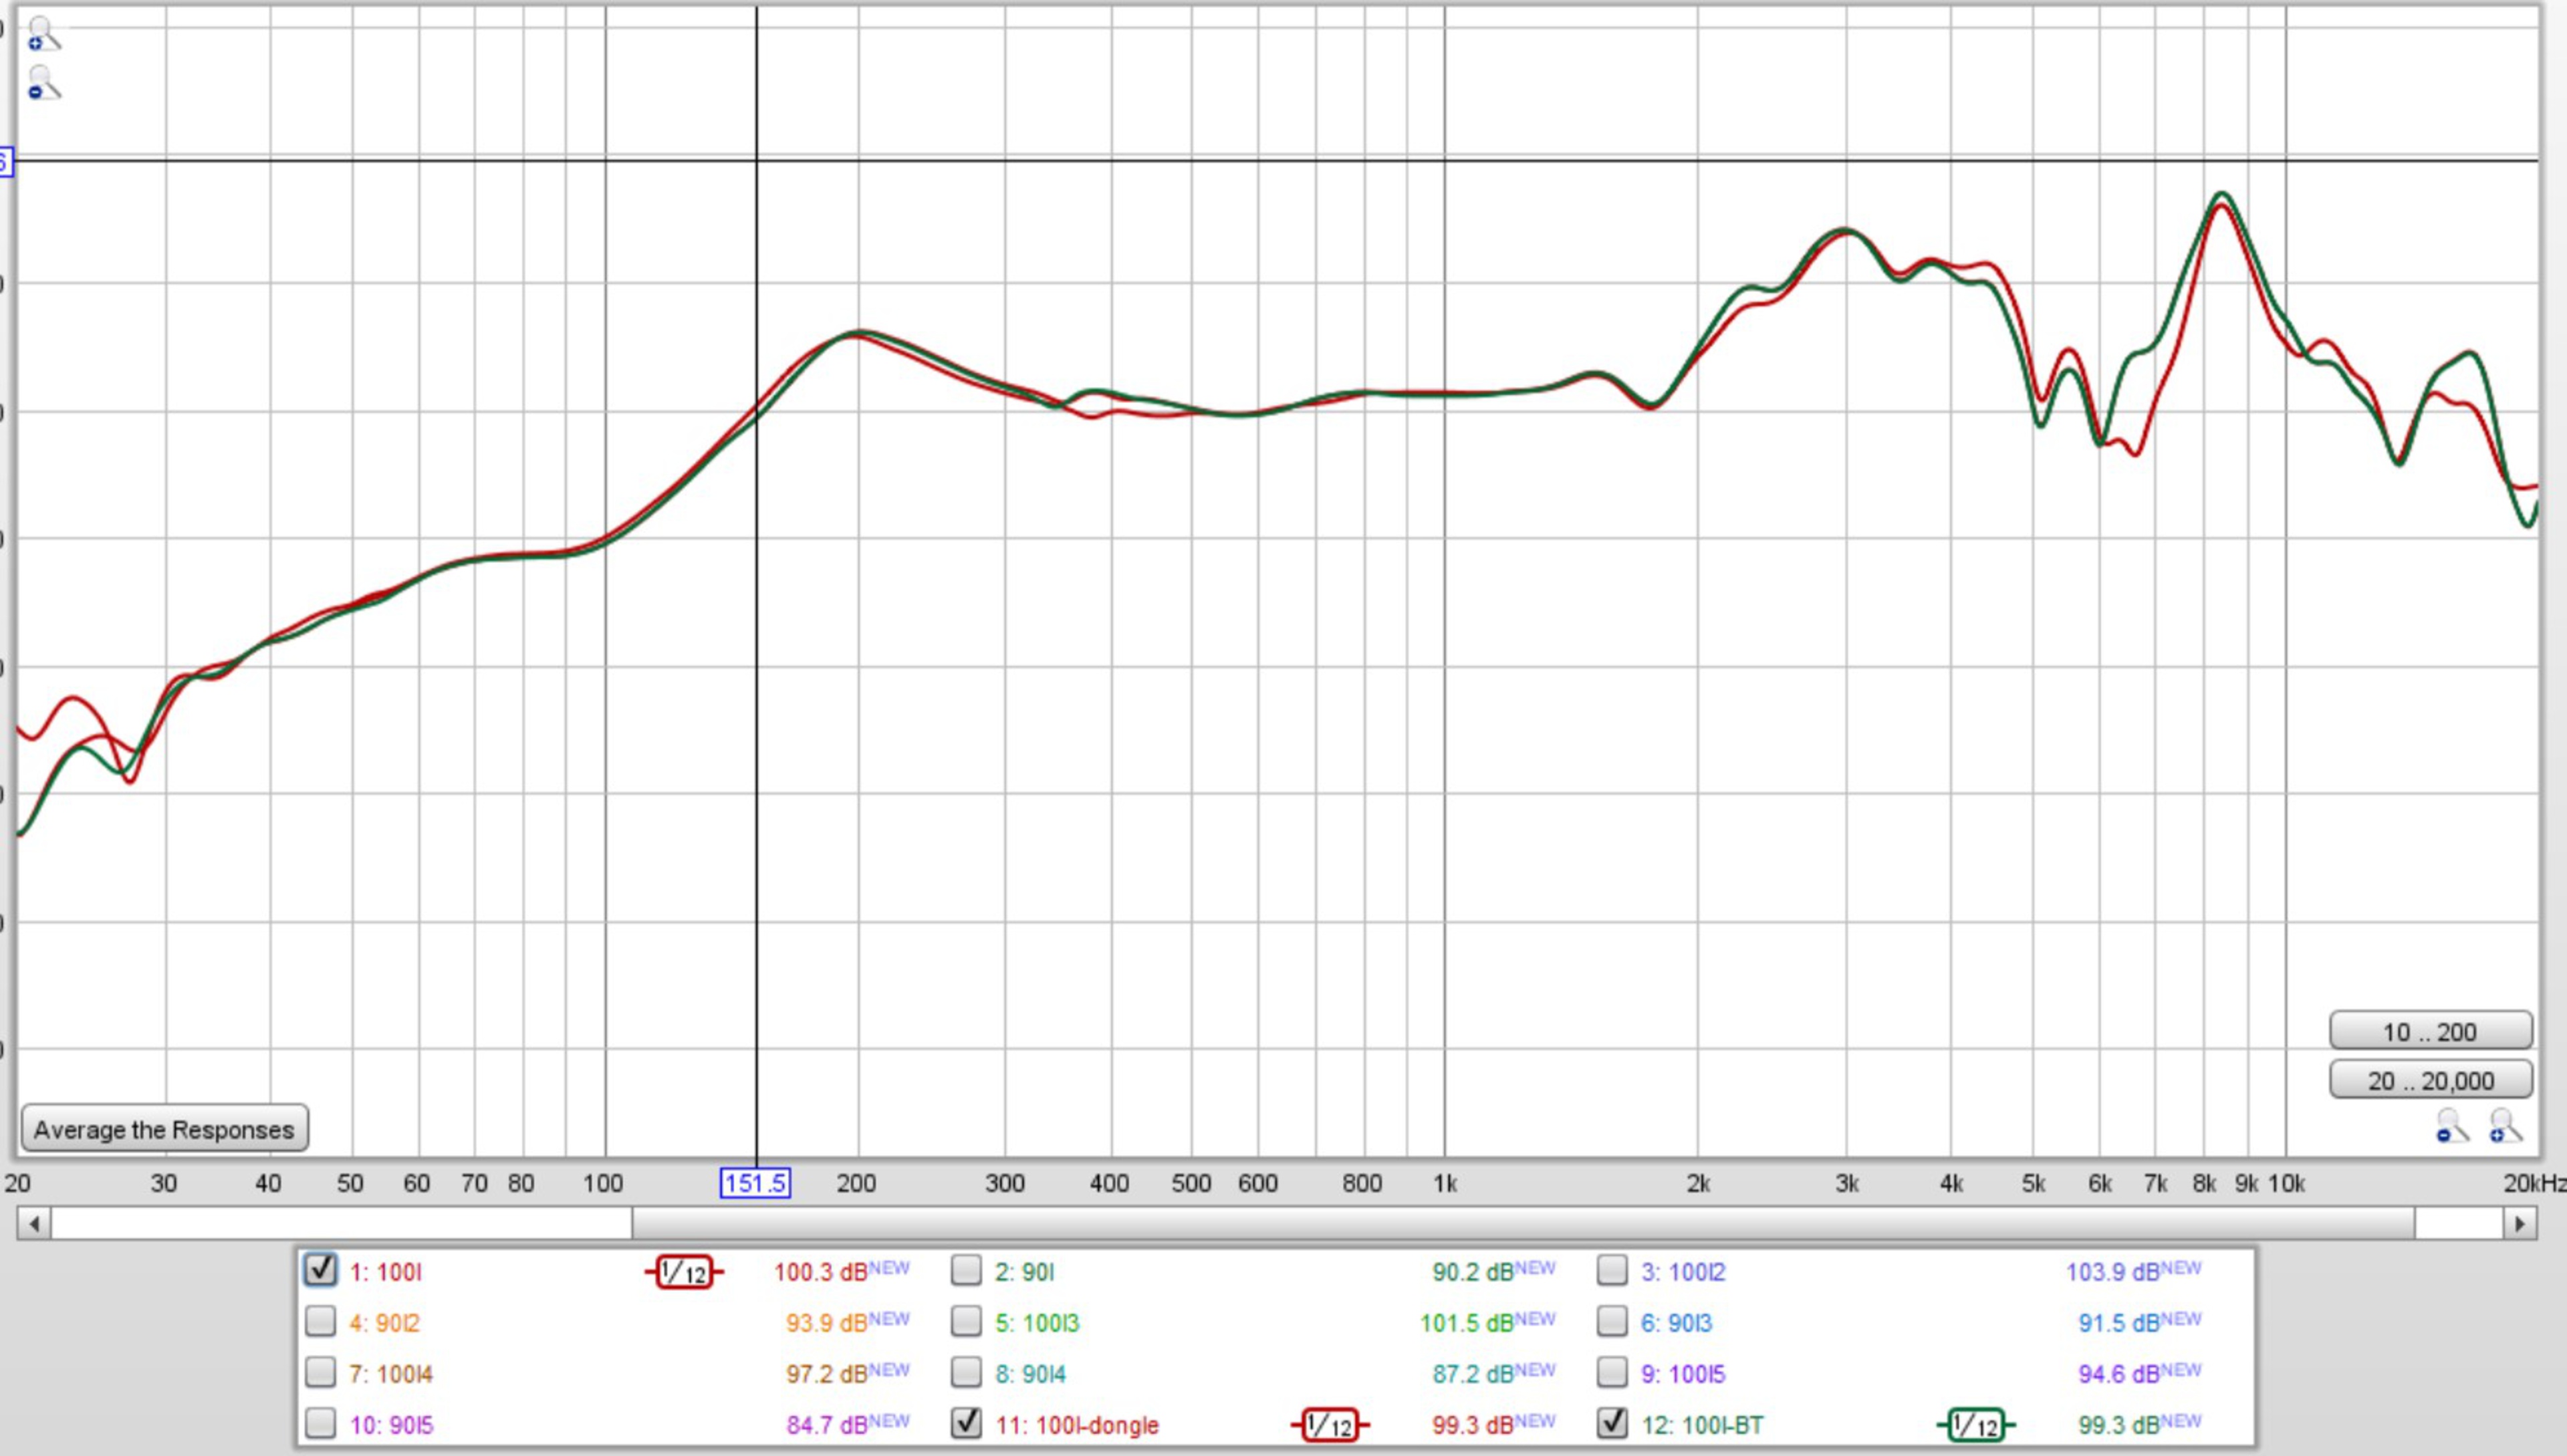2567x1456 pixels.
Task: Click the 1/12 smoothing icon for 100l-dongle
Action: (x=1330, y=1424)
